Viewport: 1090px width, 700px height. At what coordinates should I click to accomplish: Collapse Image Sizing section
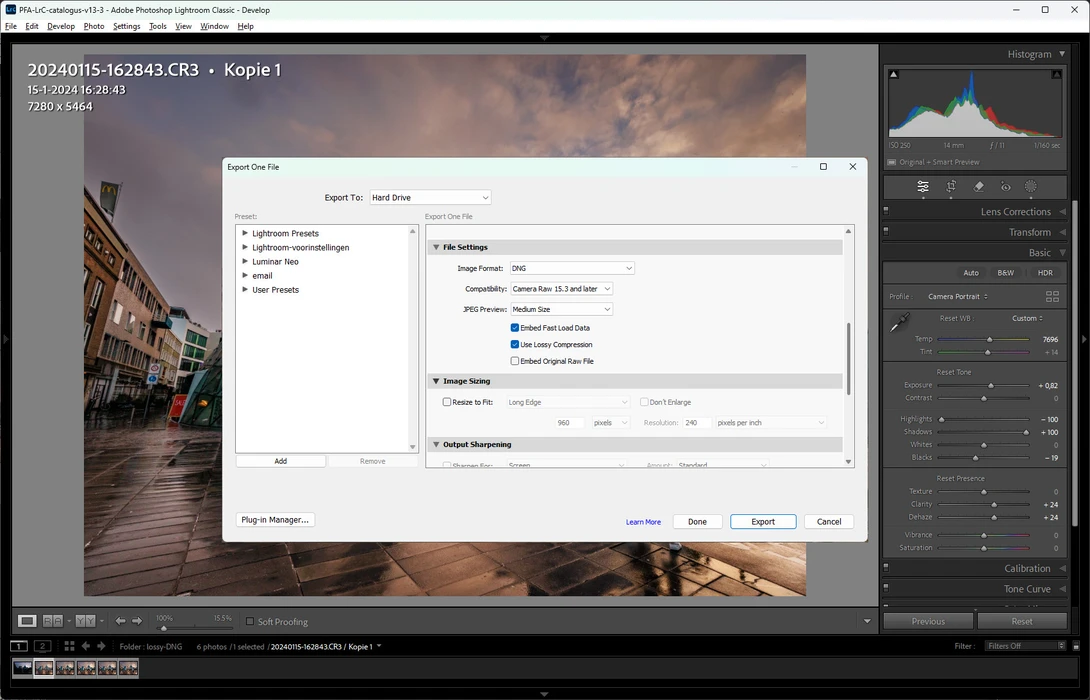pyautogui.click(x=437, y=381)
